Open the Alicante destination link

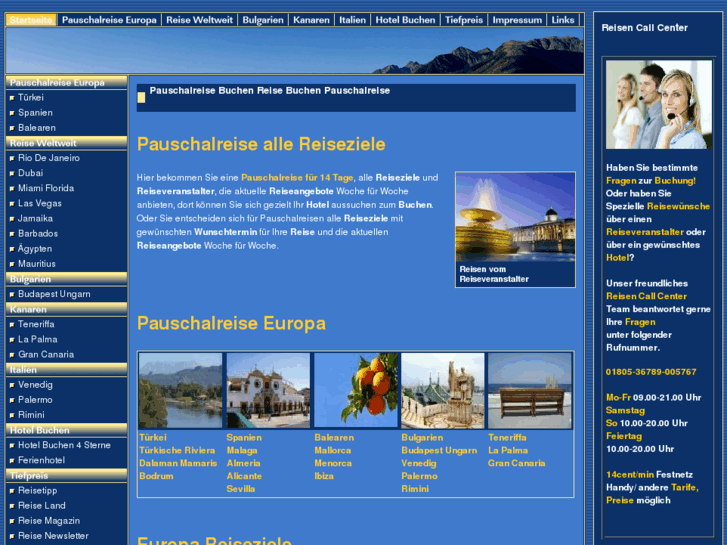(244, 476)
